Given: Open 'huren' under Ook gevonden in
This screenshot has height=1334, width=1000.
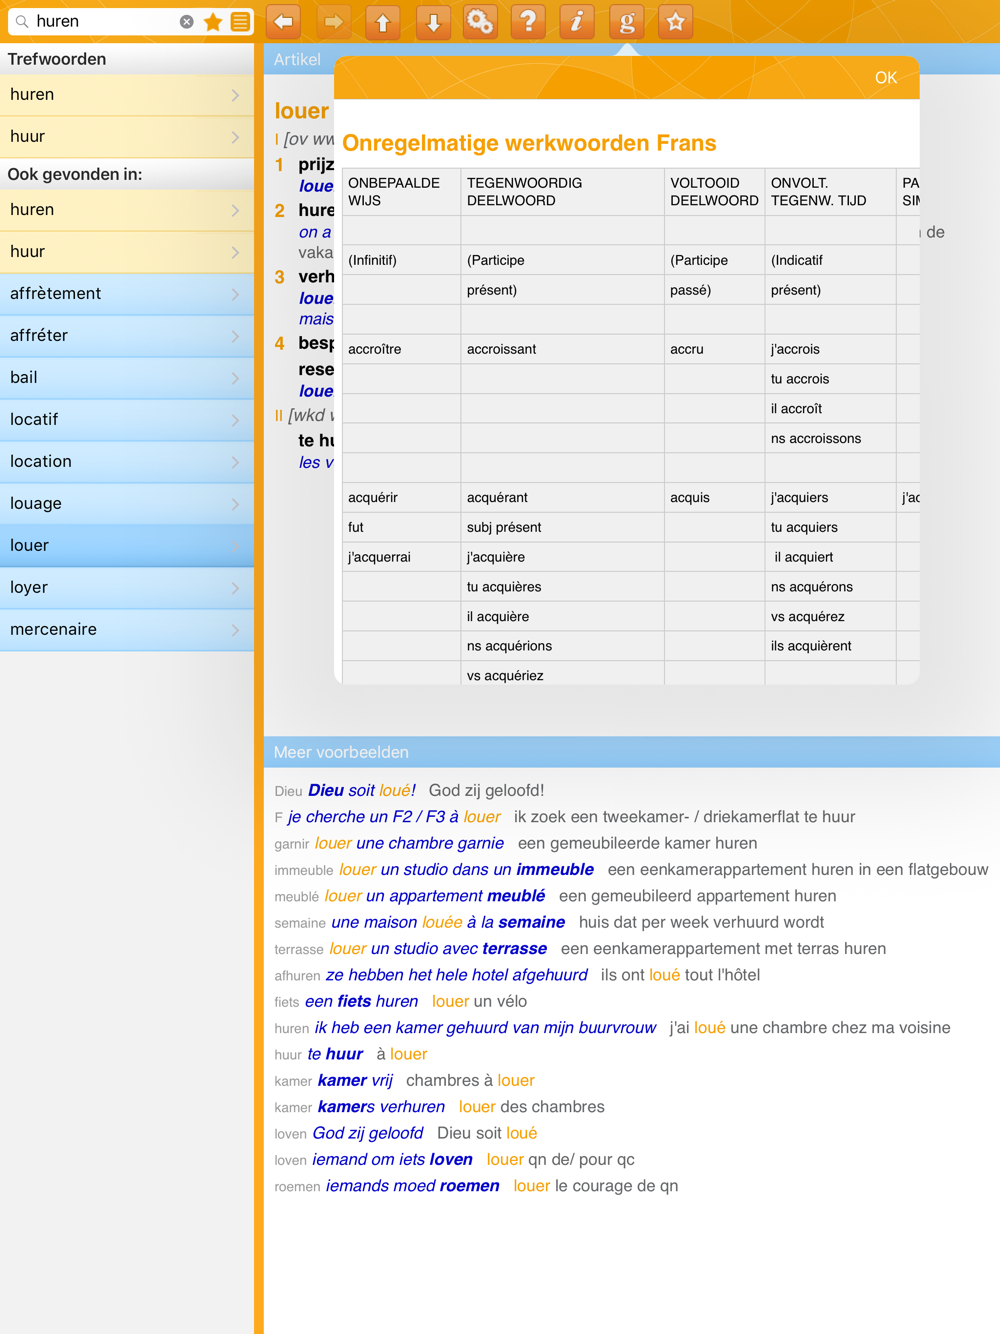Looking at the screenshot, I should point(127,210).
